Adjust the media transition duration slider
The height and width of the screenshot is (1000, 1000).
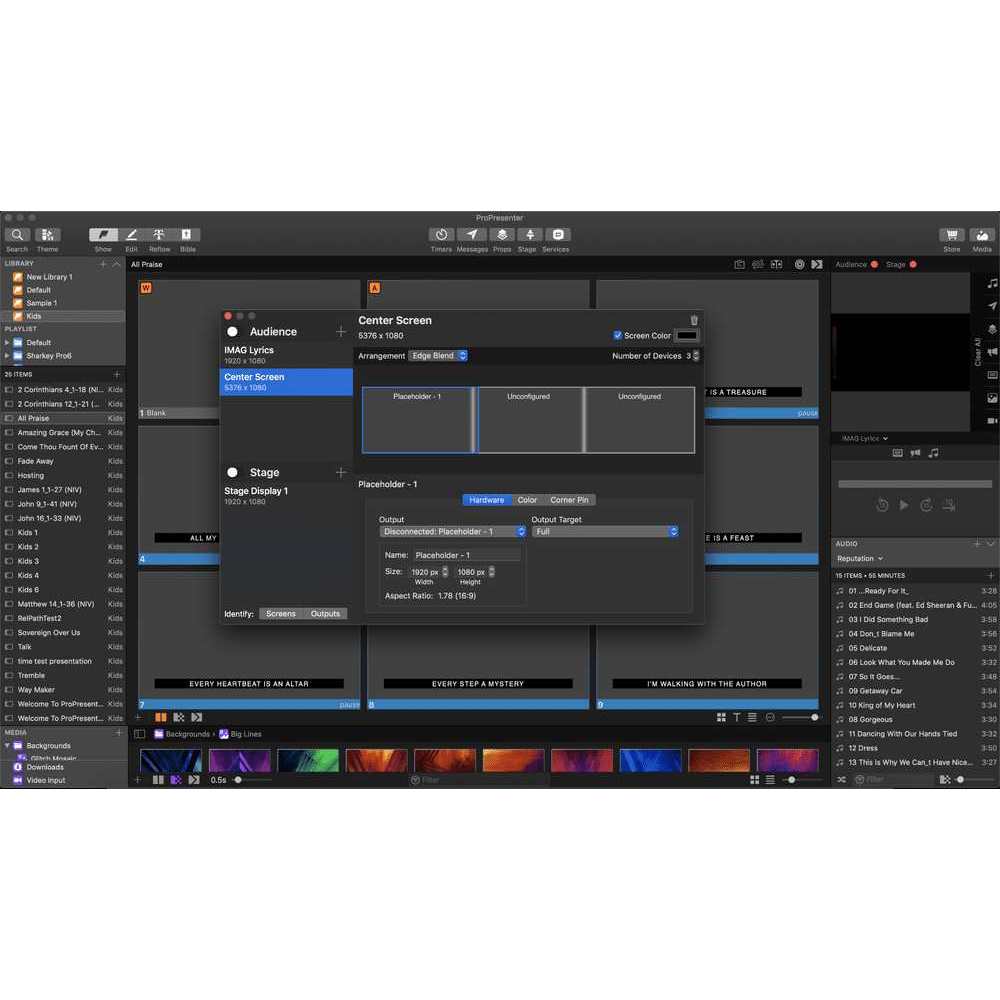point(254,780)
